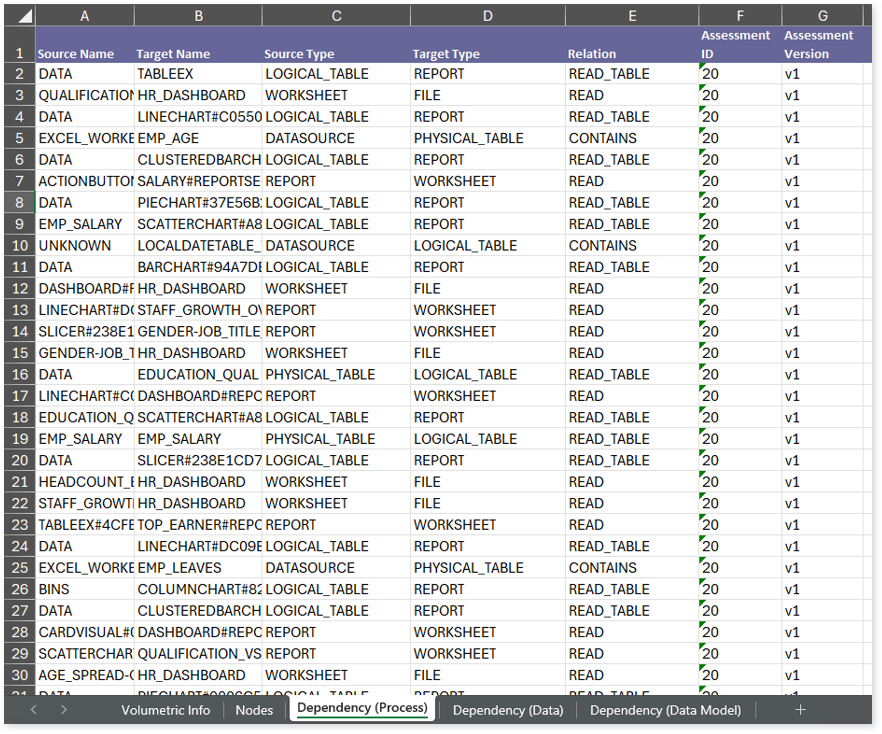Image resolution: width=882 pixels, height=734 pixels.
Task: Click the Source Name header cell
Action: tap(84, 54)
